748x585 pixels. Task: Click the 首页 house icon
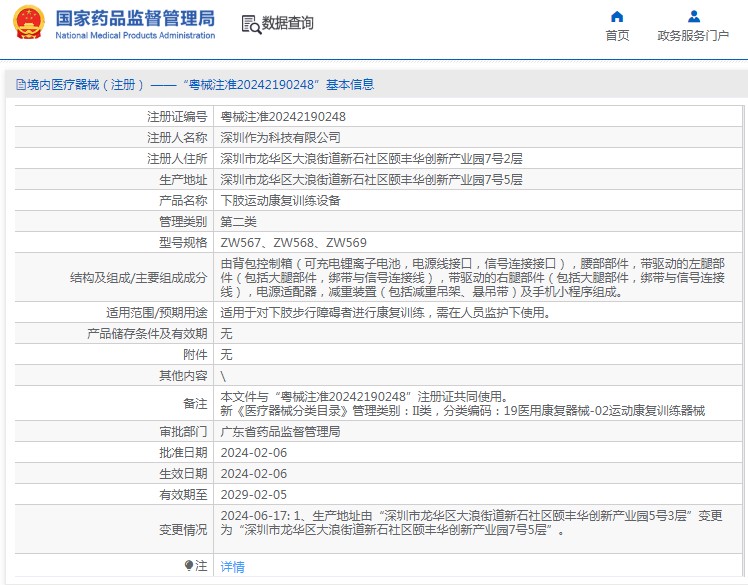pos(617,16)
